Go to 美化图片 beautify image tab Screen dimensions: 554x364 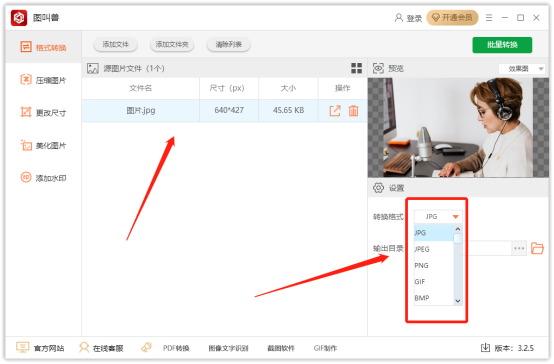pyautogui.click(x=43, y=145)
